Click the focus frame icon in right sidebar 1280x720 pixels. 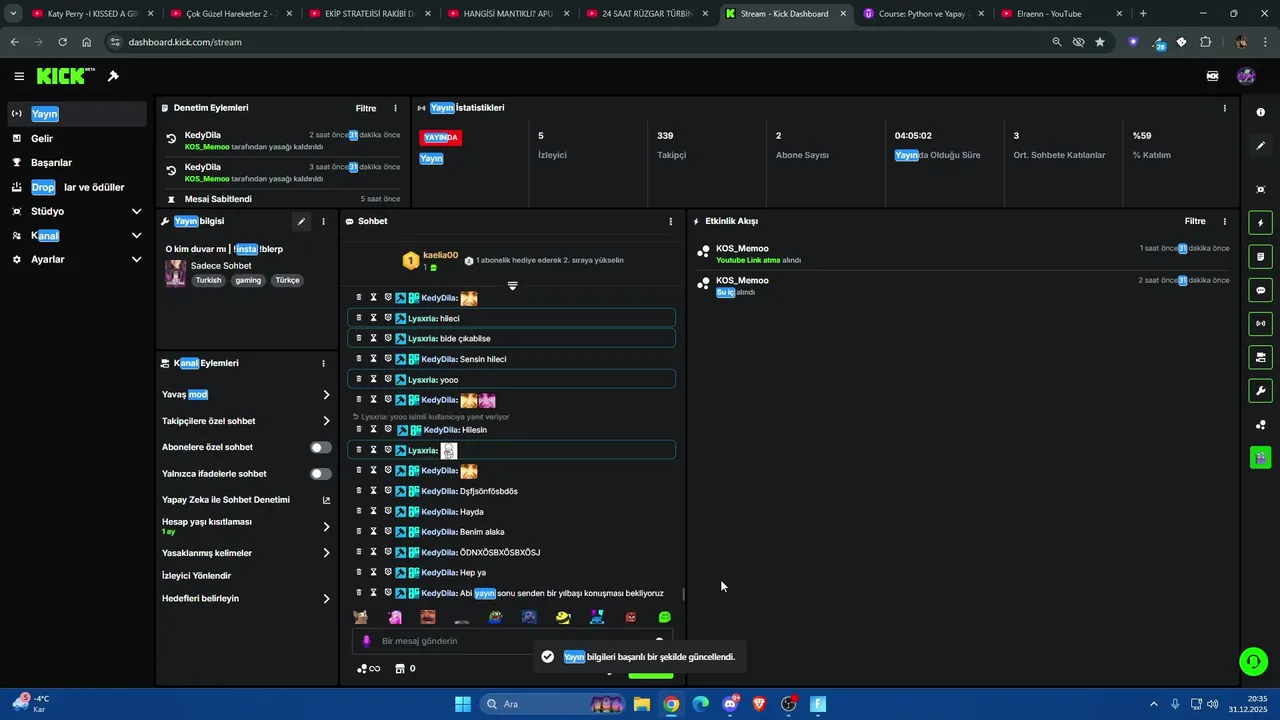pos(1261,190)
